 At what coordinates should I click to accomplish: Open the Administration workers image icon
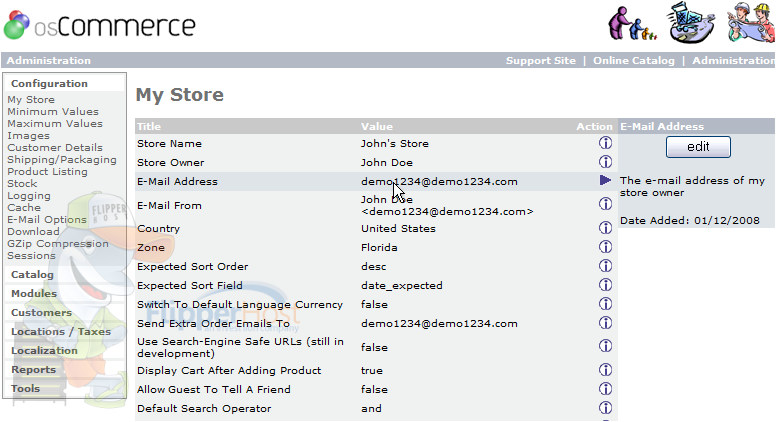pyautogui.click(x=751, y=22)
